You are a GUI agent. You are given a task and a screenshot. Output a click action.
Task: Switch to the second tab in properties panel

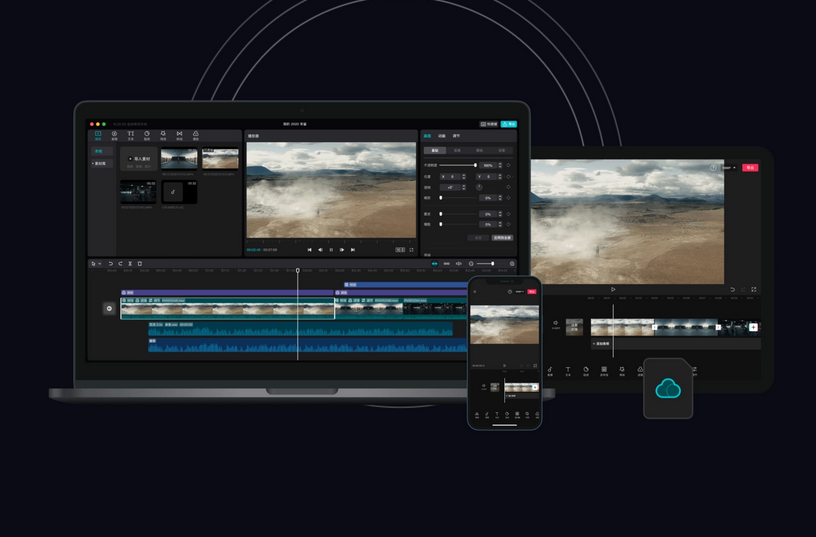click(x=441, y=136)
